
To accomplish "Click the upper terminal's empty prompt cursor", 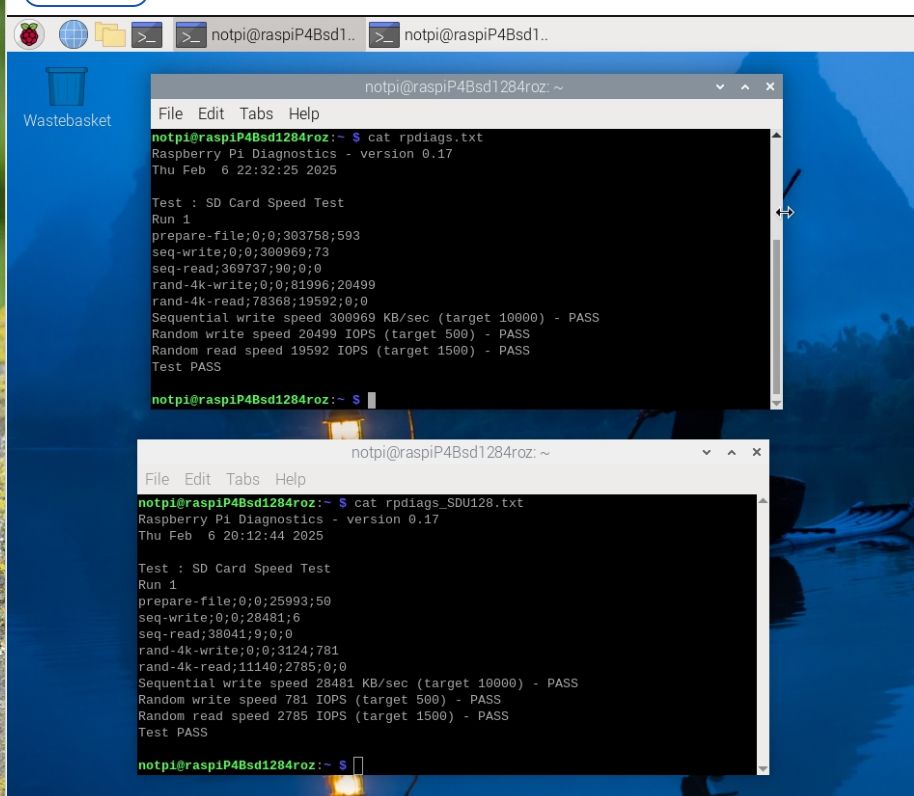I will click(x=371, y=400).
